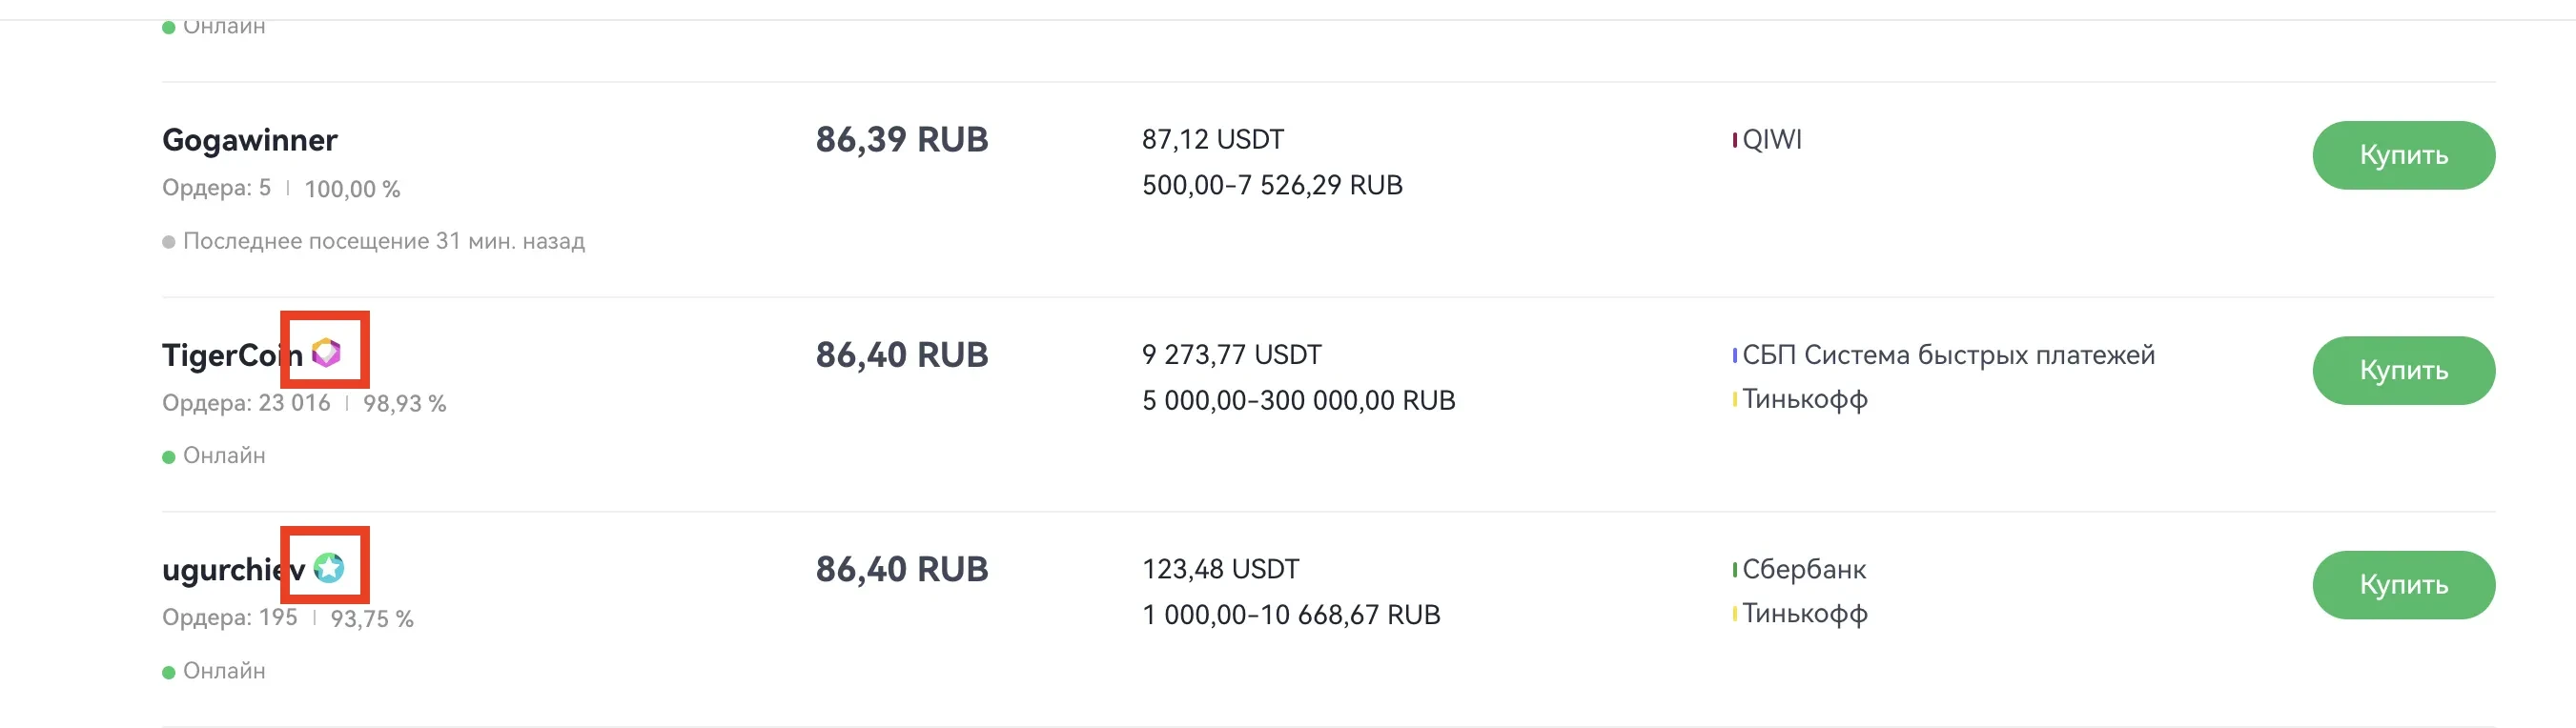The height and width of the screenshot is (728, 2576).
Task: Click the green online dot under TigerCoin
Action: (169, 457)
